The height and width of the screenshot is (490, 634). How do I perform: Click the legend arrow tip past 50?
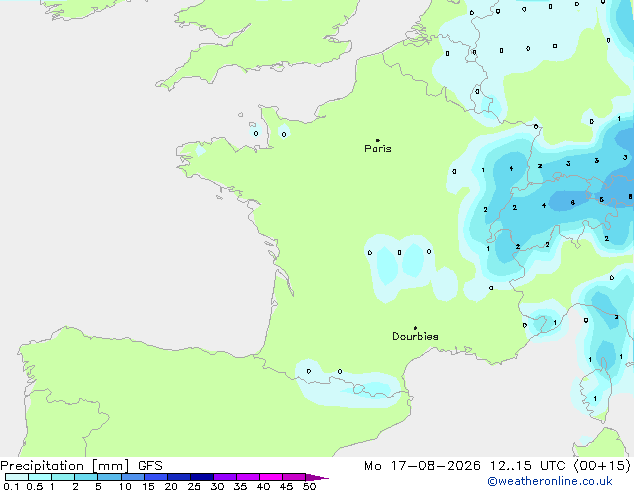[317, 477]
